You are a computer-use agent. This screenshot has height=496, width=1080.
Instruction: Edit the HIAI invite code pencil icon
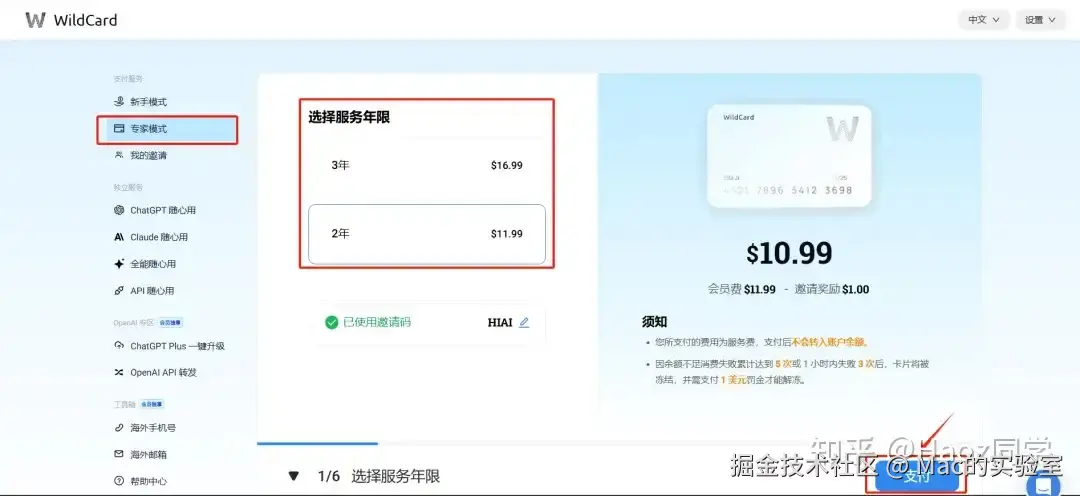524,322
